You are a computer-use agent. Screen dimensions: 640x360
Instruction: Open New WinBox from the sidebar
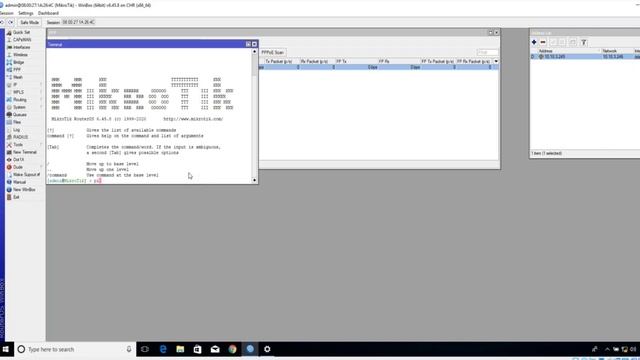24,190
